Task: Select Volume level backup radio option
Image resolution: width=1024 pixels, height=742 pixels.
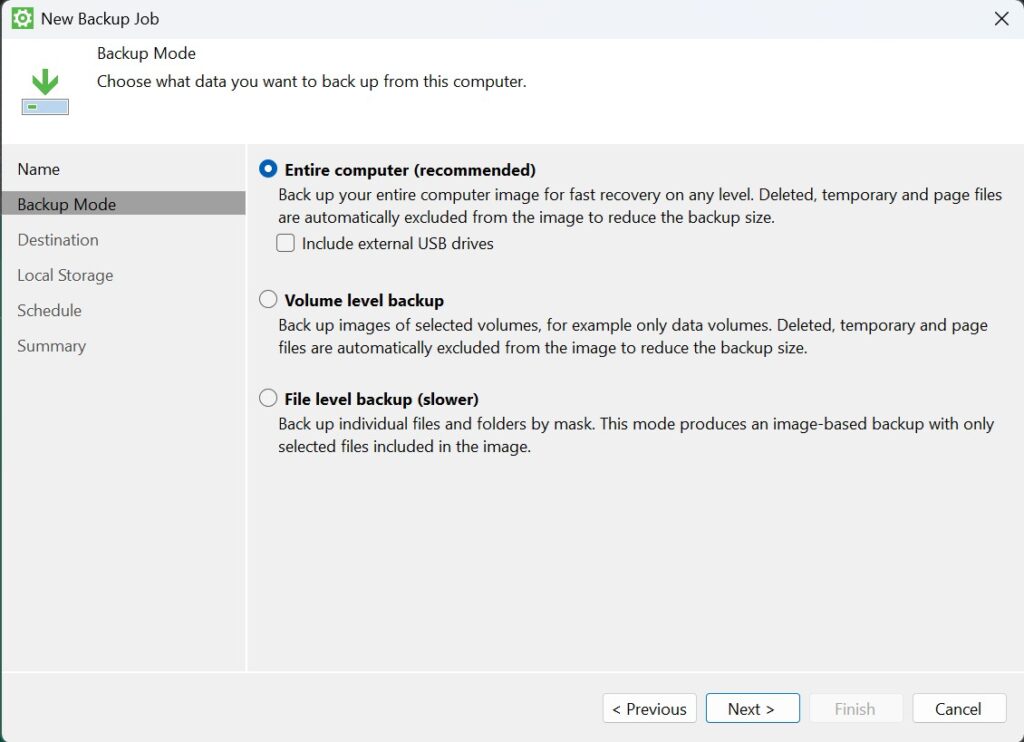Action: pyautogui.click(x=268, y=300)
